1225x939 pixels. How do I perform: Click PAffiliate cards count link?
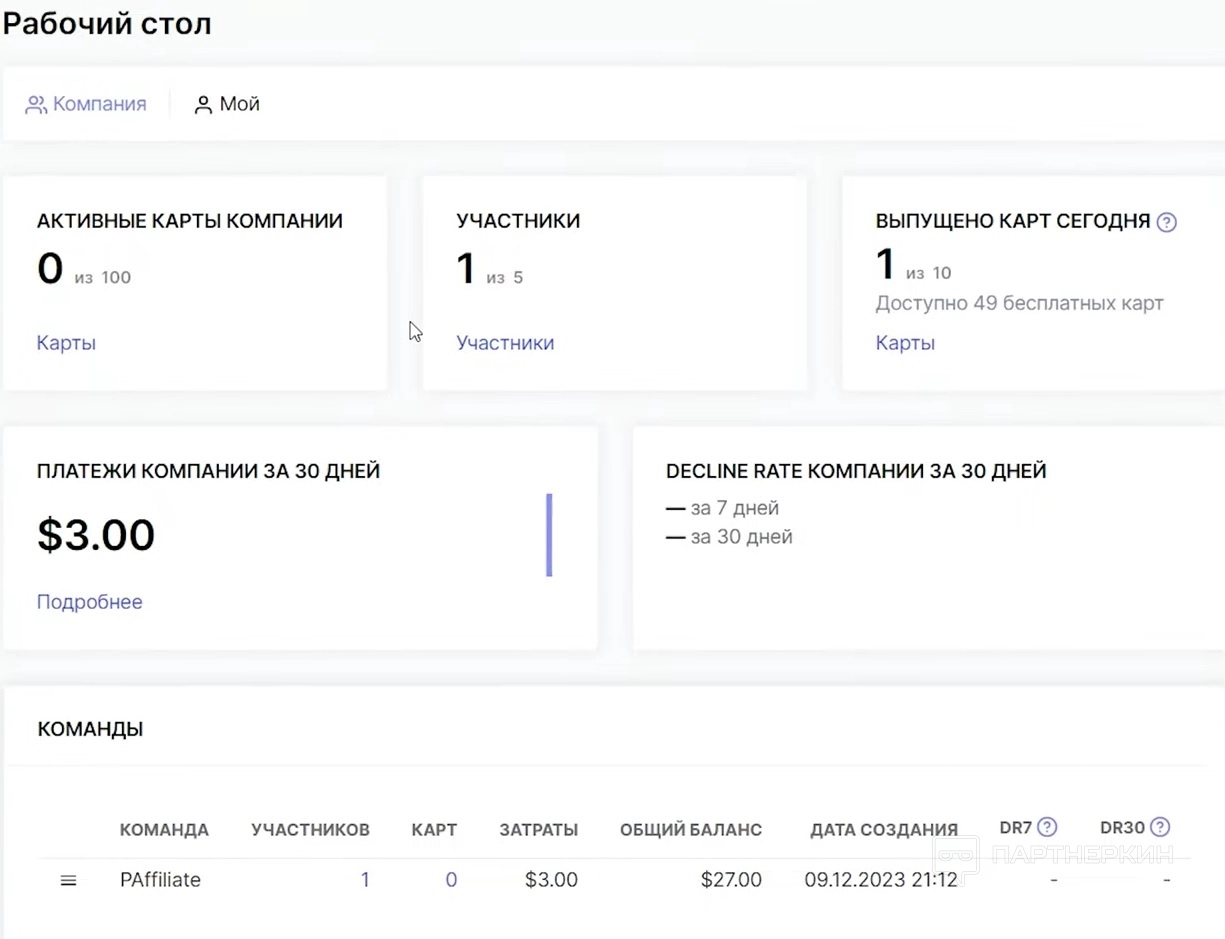[x=451, y=880]
